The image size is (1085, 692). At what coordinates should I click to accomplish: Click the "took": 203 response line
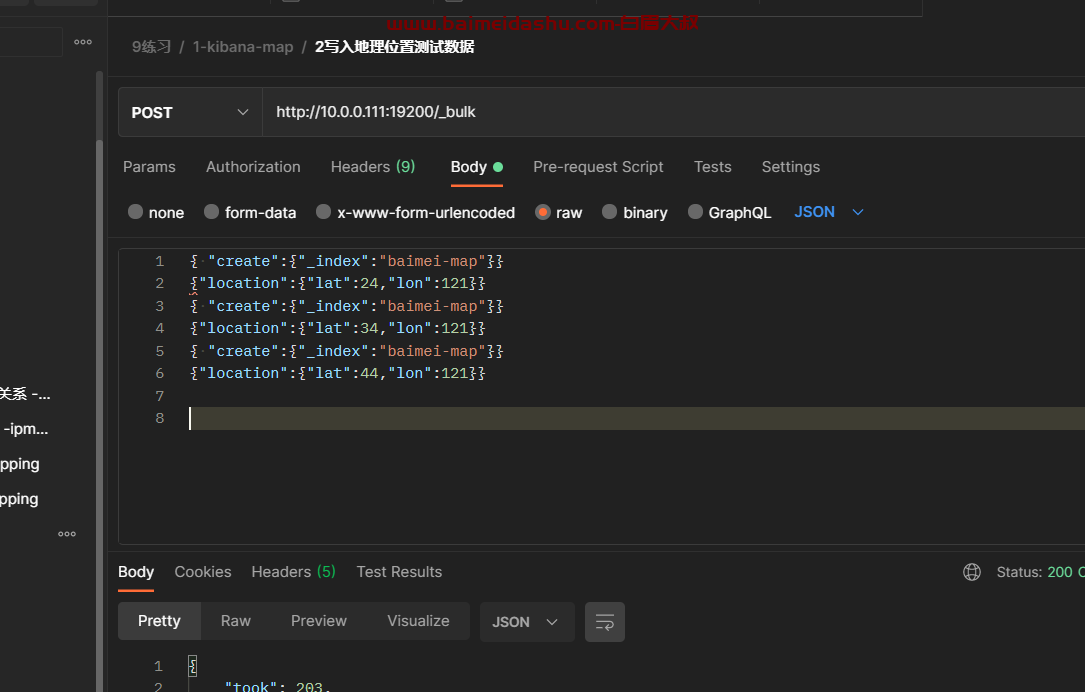(277, 686)
